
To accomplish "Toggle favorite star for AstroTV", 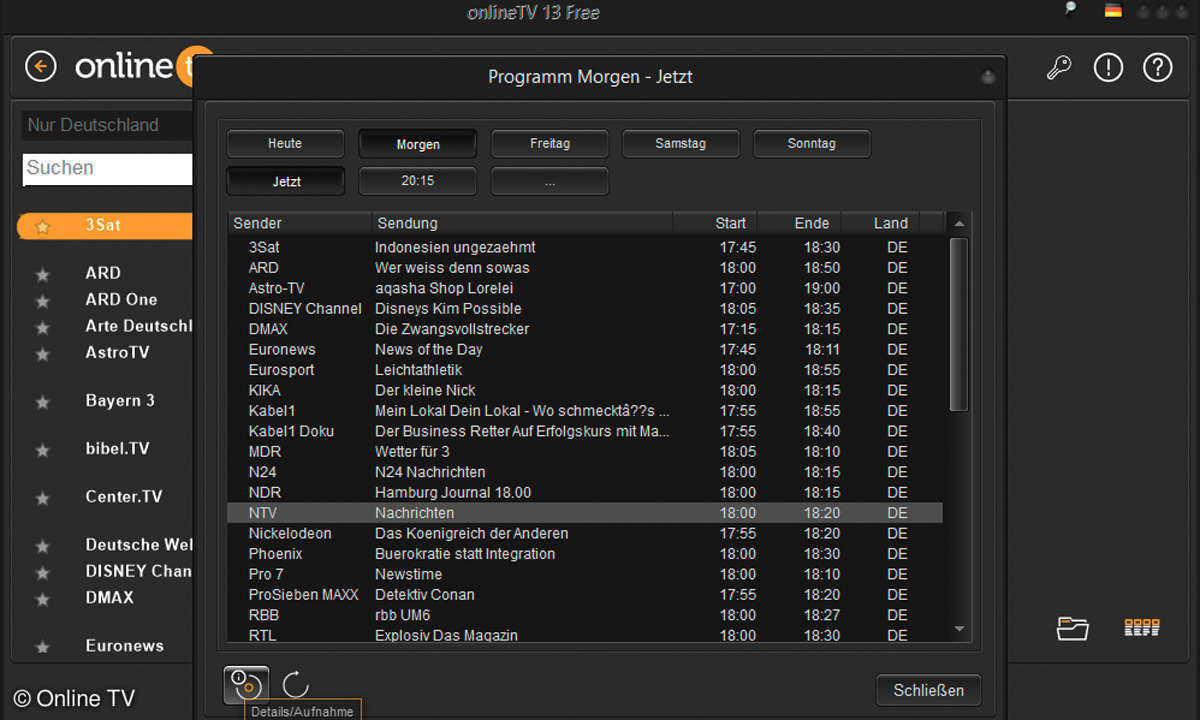I will coord(42,354).
